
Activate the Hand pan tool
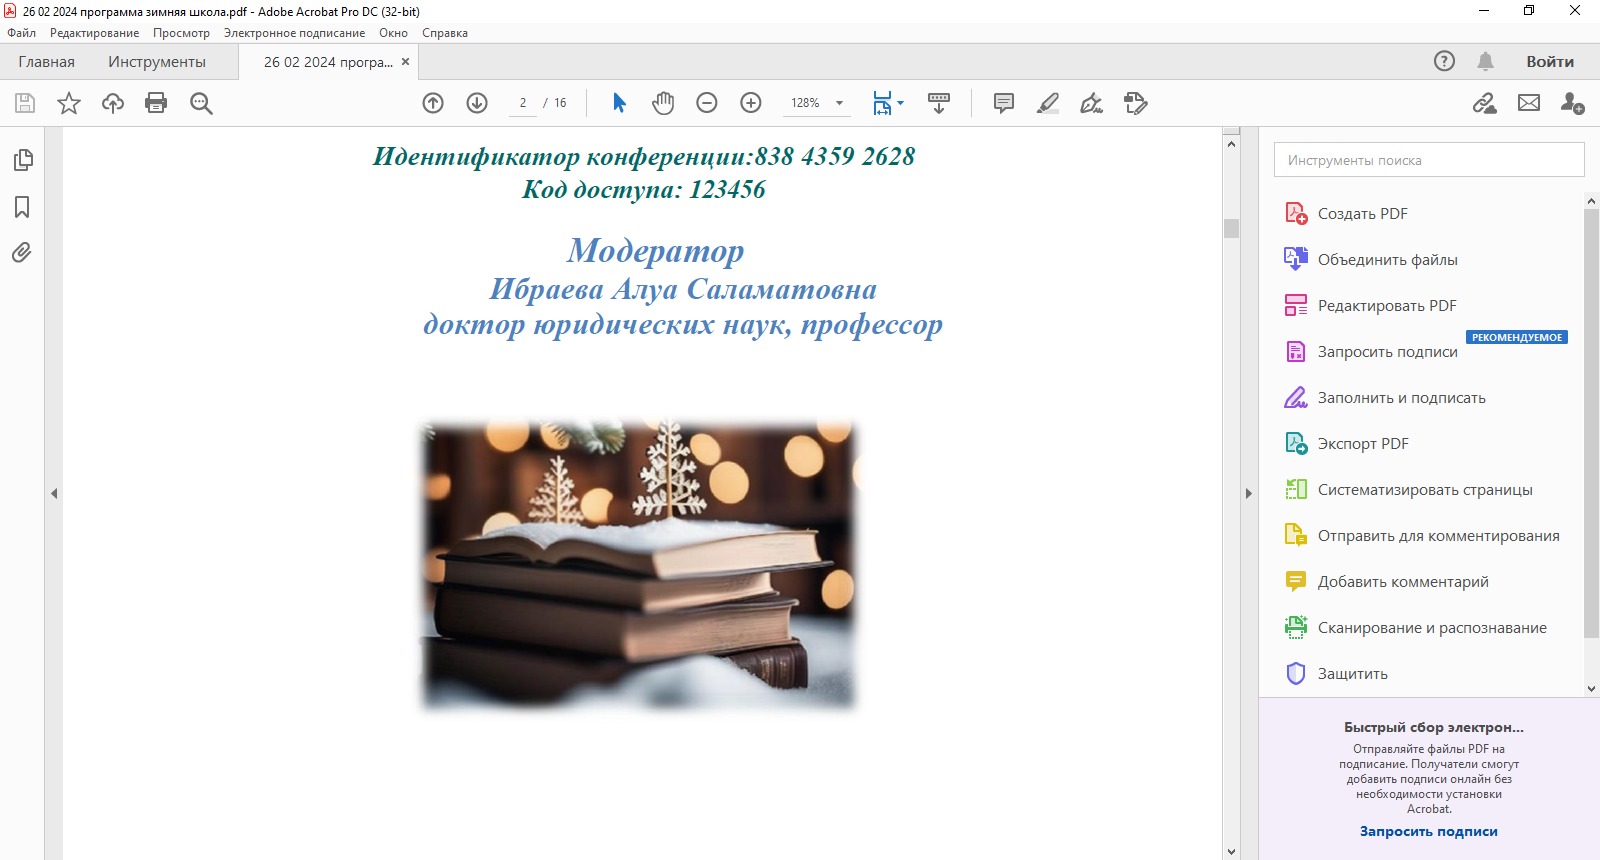tap(663, 103)
